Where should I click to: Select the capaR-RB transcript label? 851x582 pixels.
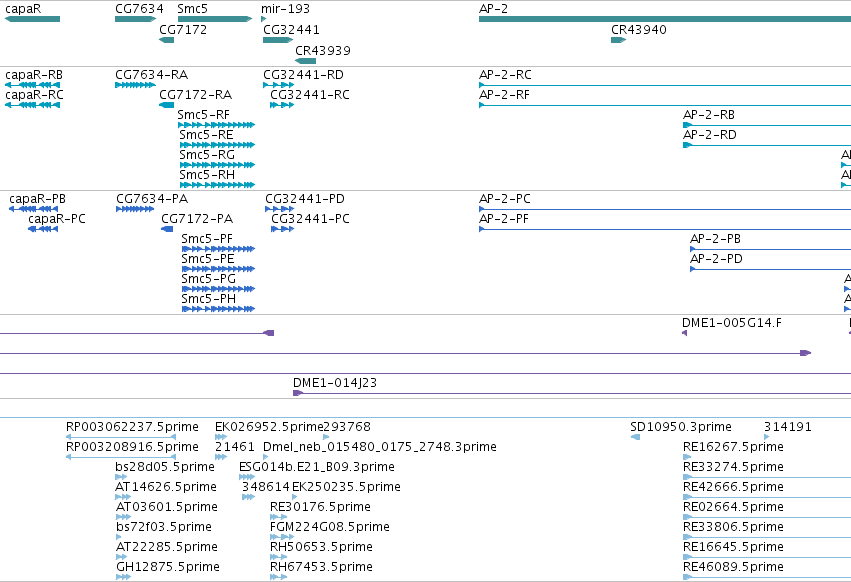[x=34, y=74]
